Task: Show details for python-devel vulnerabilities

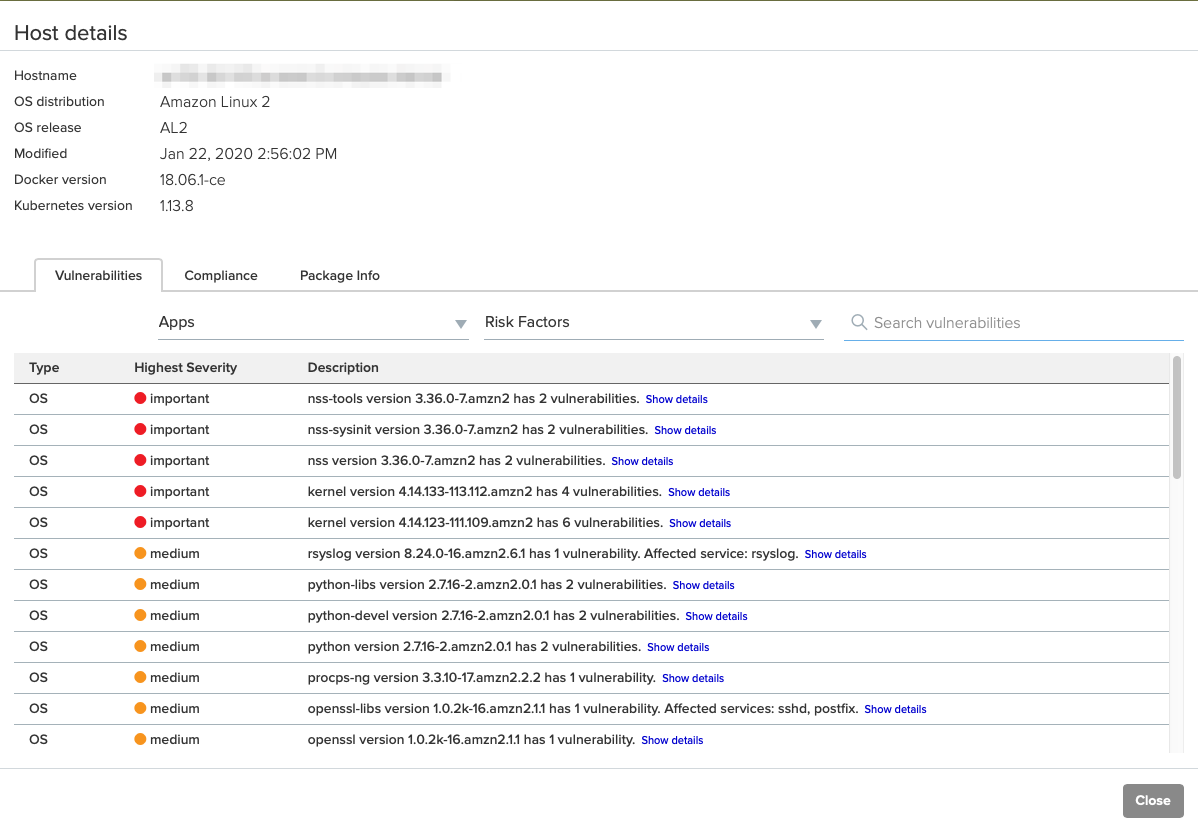Action: pyautogui.click(x=716, y=616)
